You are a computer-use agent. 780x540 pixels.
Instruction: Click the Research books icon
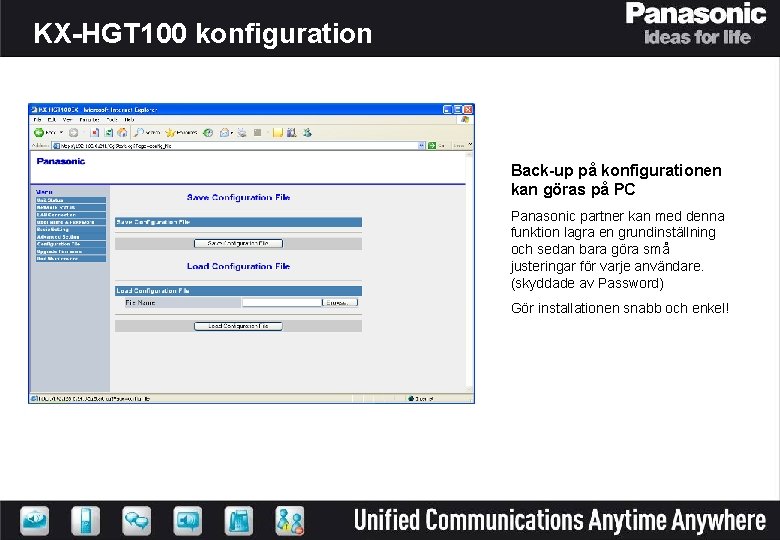pyautogui.click(x=292, y=132)
